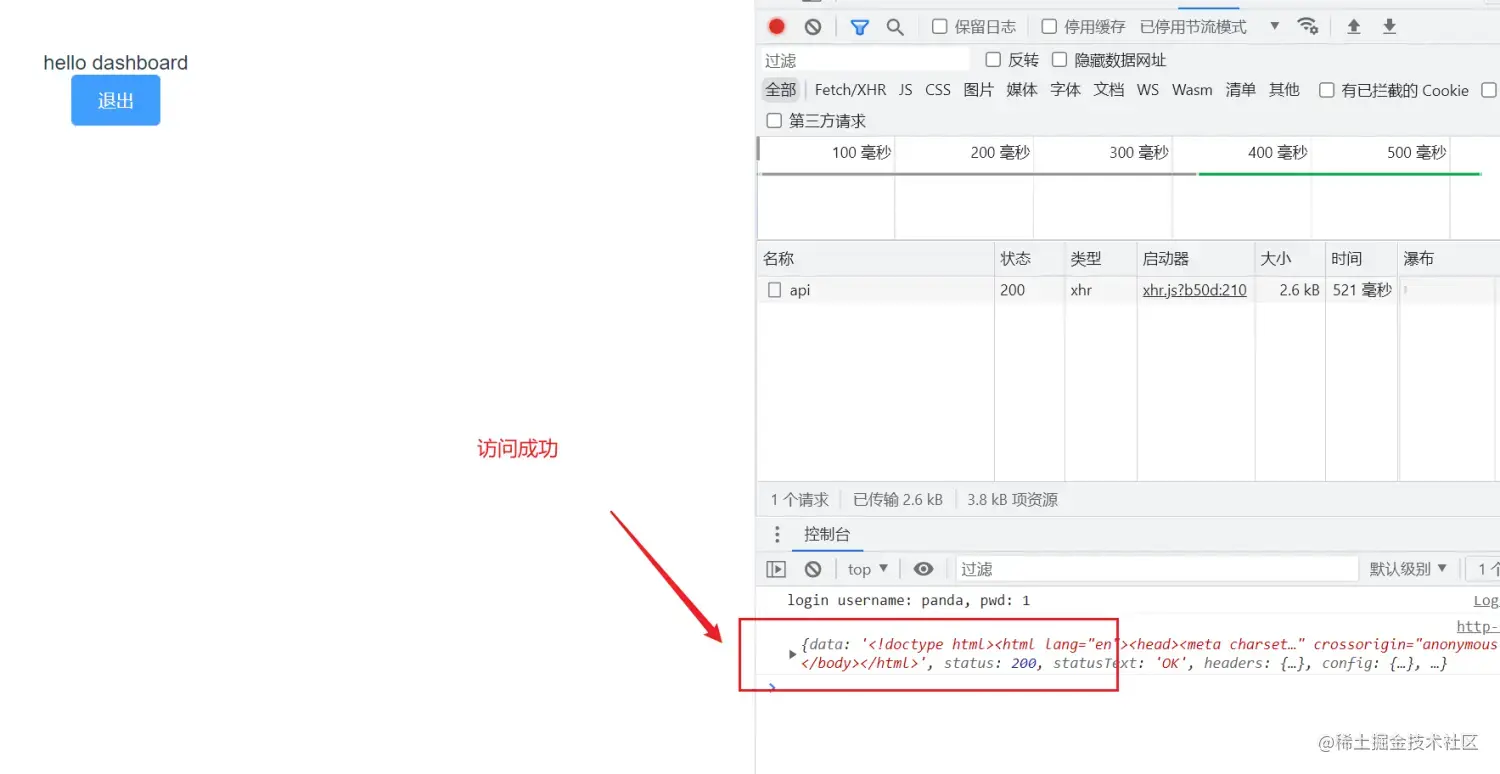This screenshot has width=1500, height=774.
Task: Sort by 大小 column header
Action: pyautogui.click(x=1290, y=258)
